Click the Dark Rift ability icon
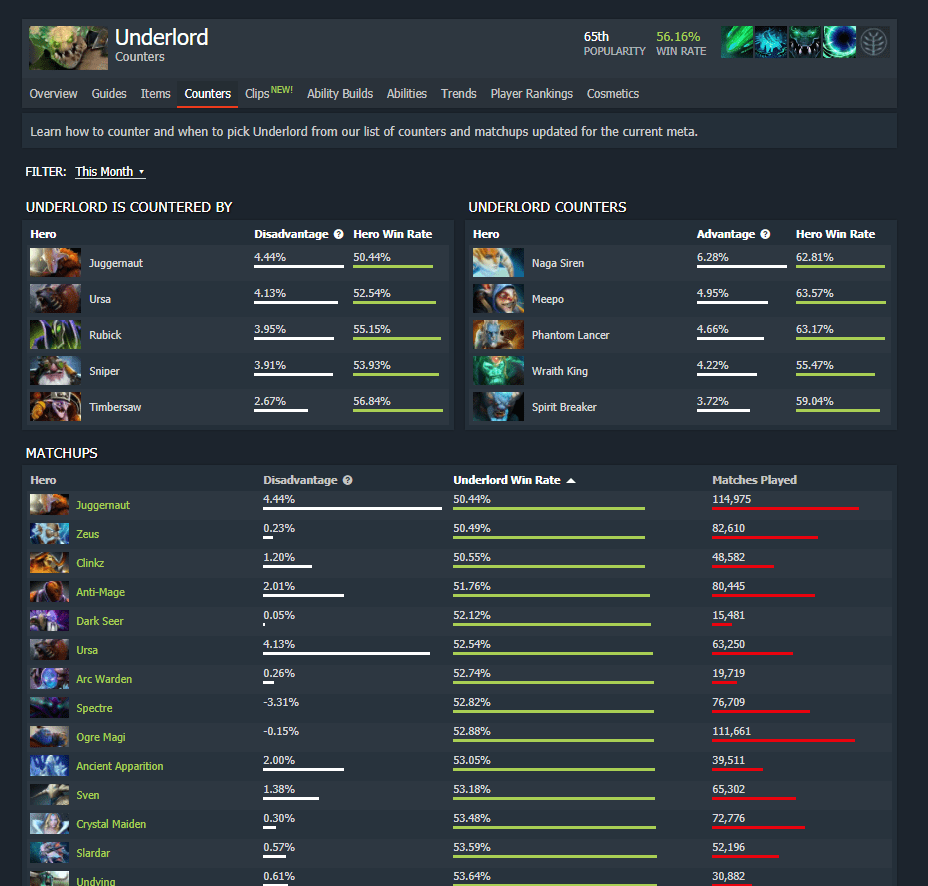Screen dimensions: 928x886 point(840,42)
